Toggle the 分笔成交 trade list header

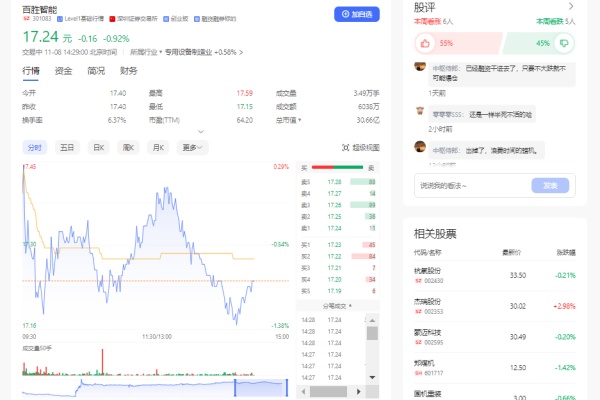pyautogui.click(x=338, y=306)
